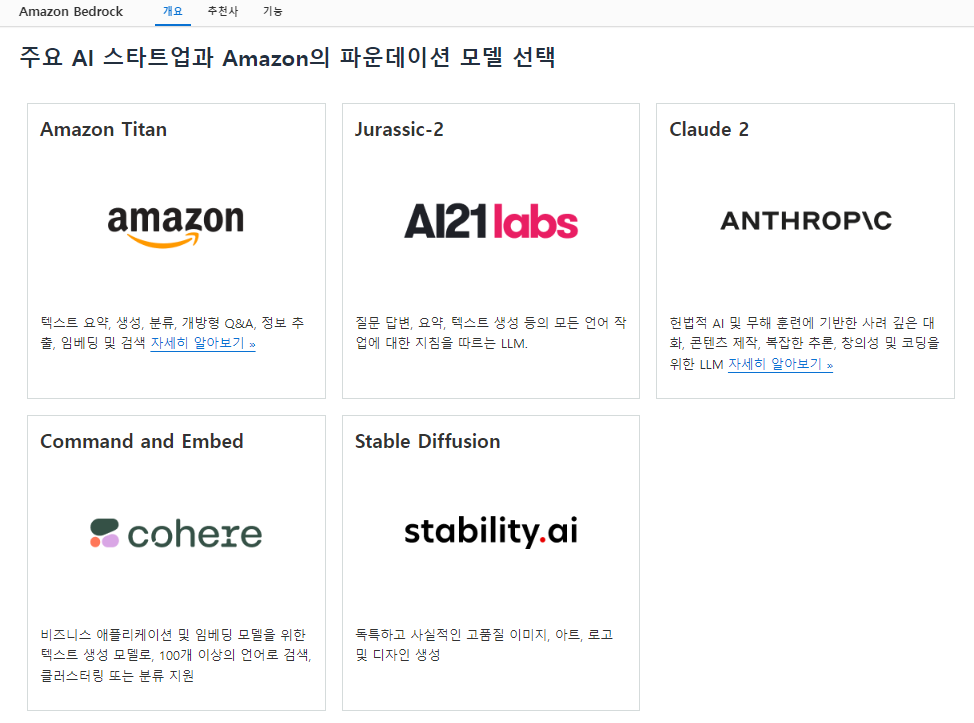Select the Jurassic-2 card heading
The image size is (974, 723).
coord(398,130)
